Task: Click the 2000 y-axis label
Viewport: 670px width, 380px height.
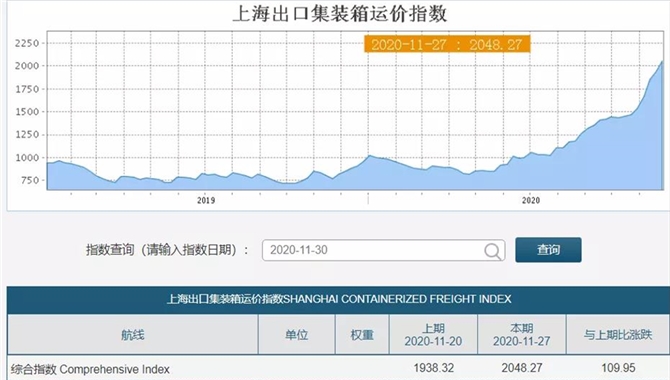Action: [x=27, y=66]
